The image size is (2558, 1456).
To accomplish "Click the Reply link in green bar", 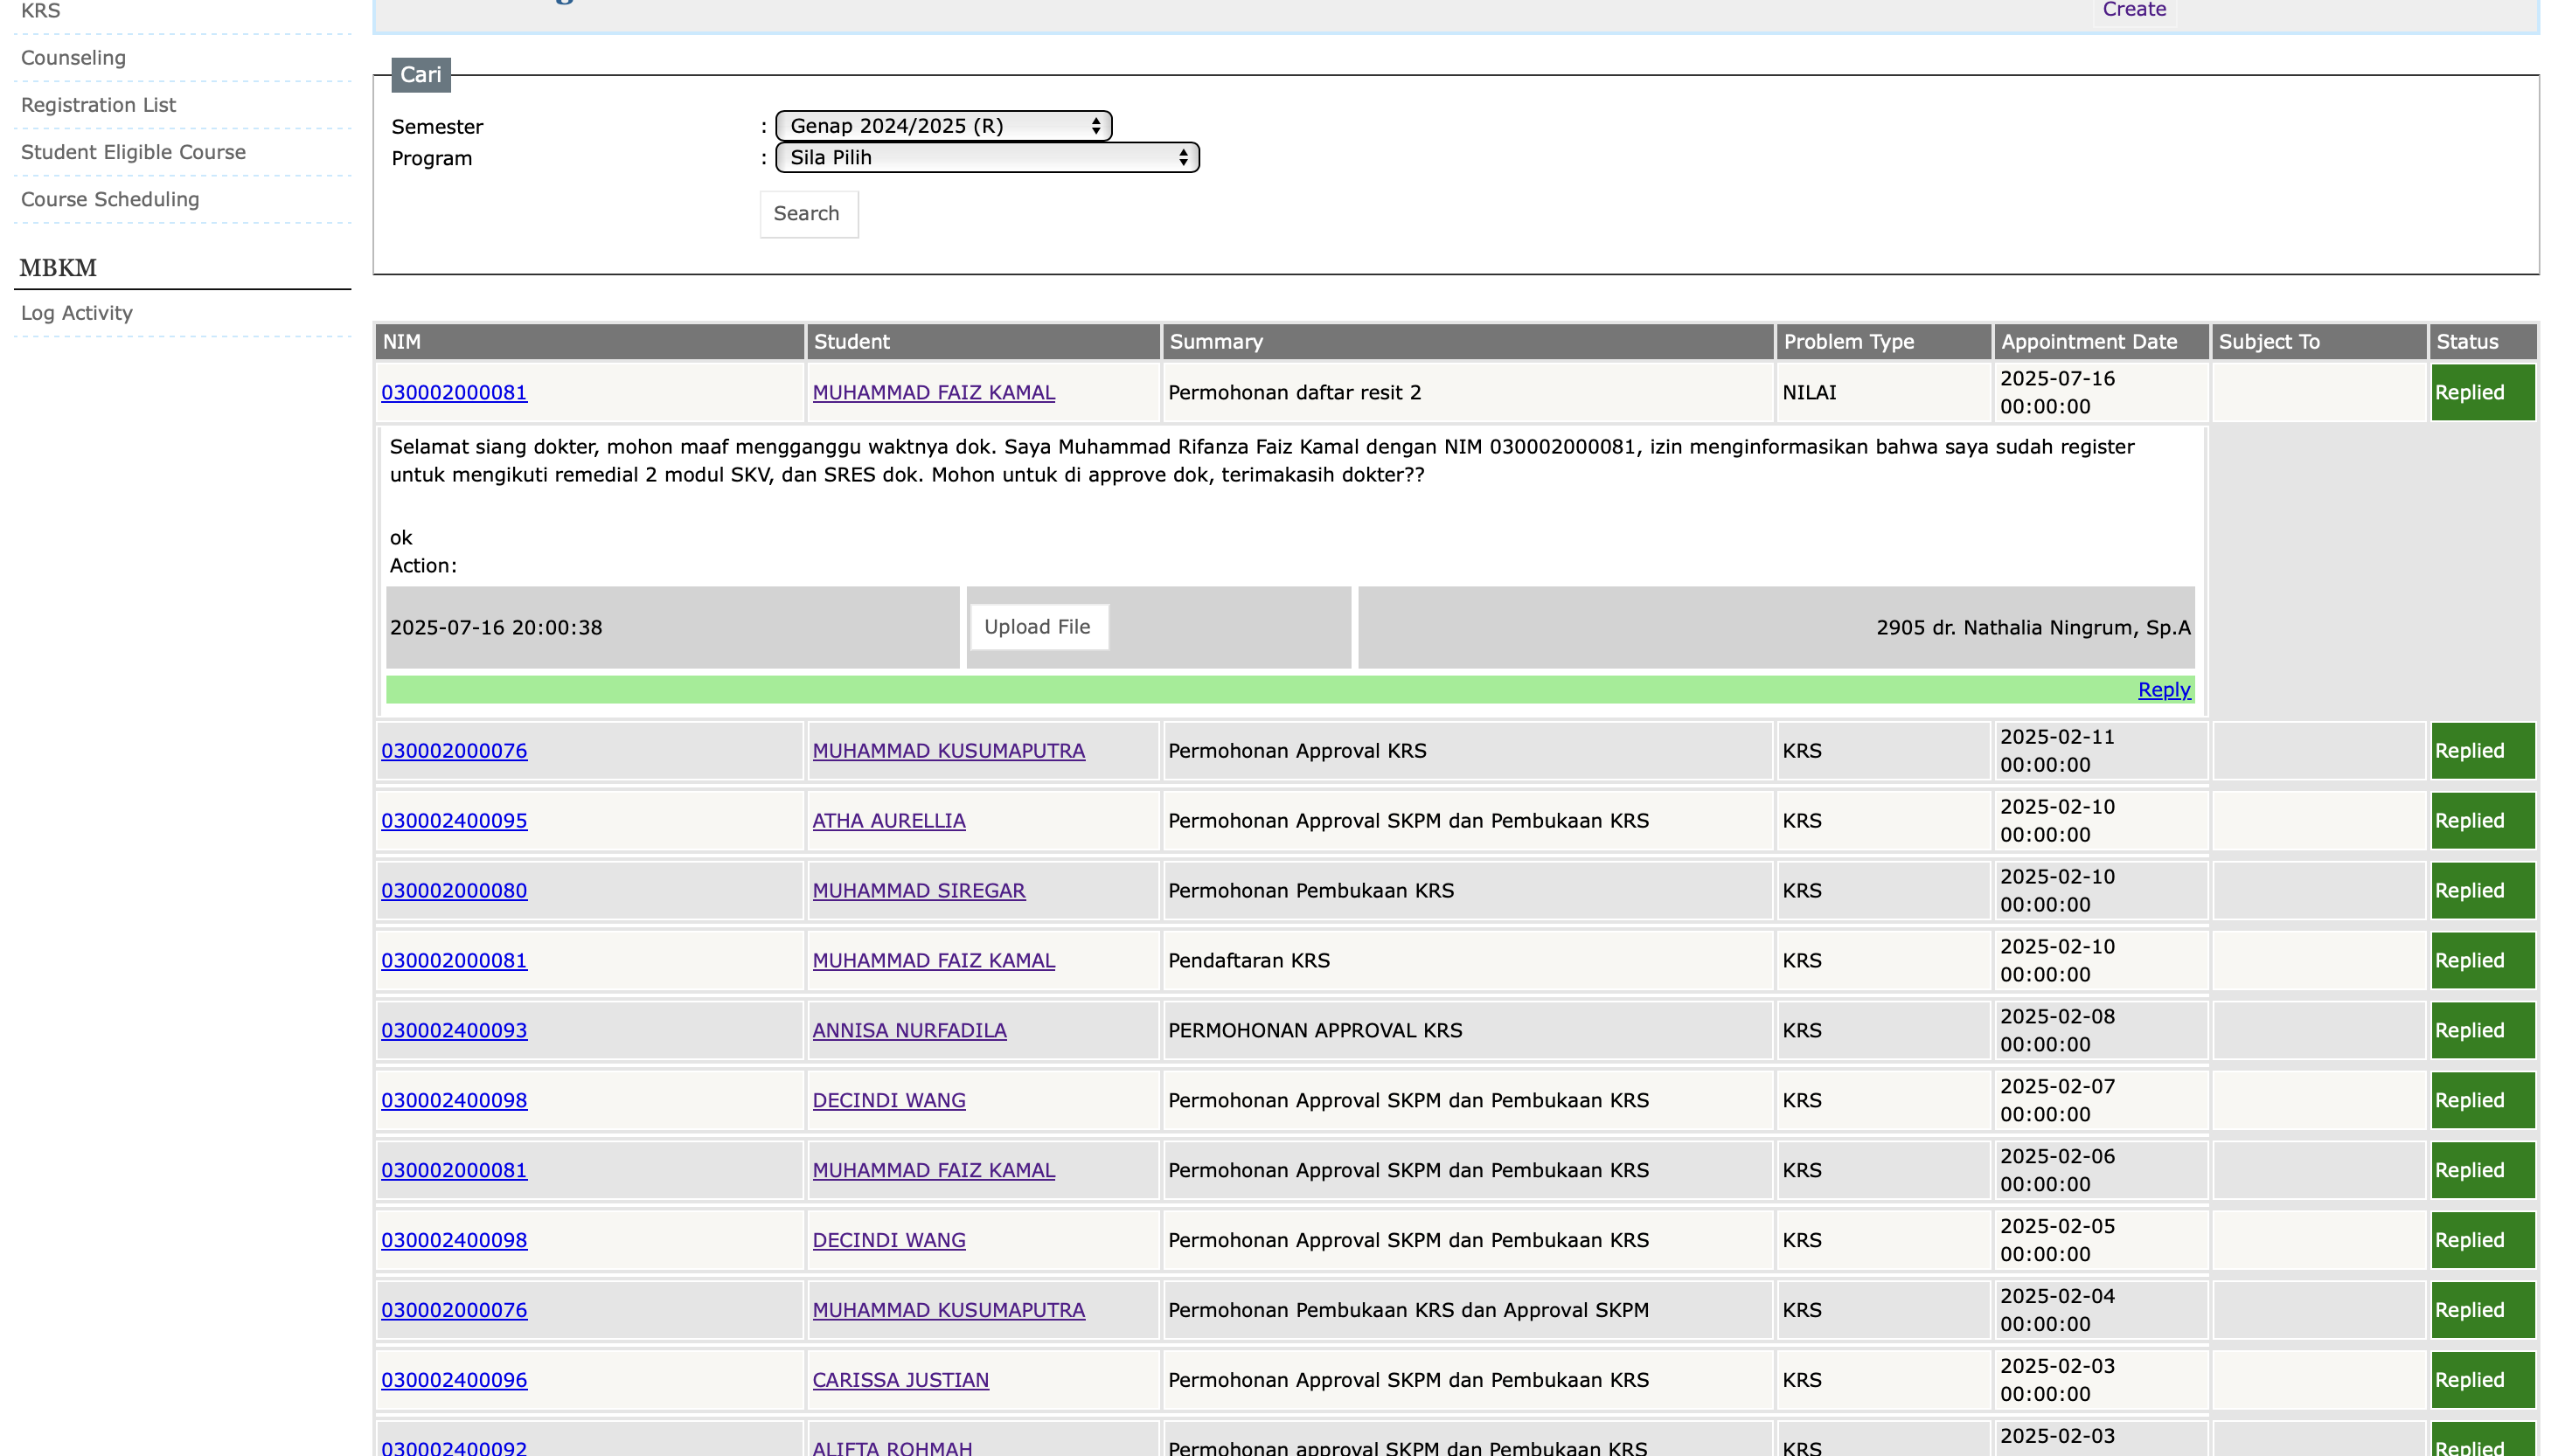I will (2163, 690).
